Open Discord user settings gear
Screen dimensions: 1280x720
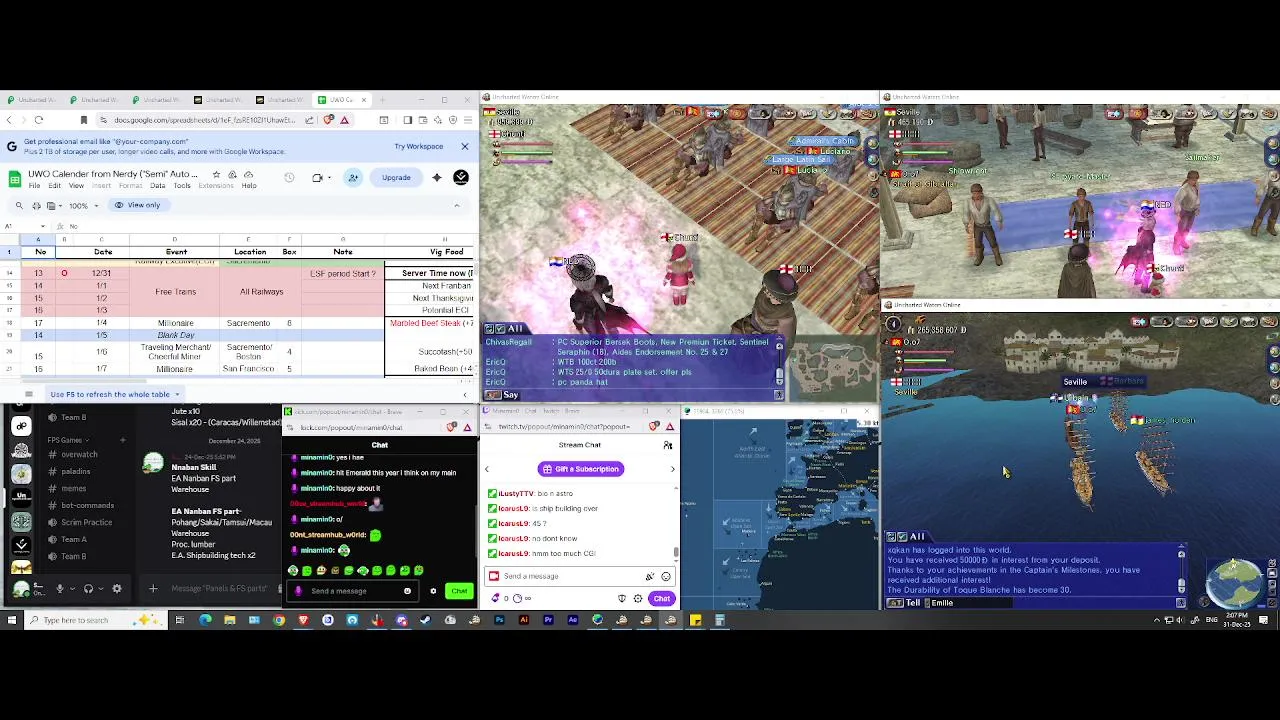coord(117,589)
